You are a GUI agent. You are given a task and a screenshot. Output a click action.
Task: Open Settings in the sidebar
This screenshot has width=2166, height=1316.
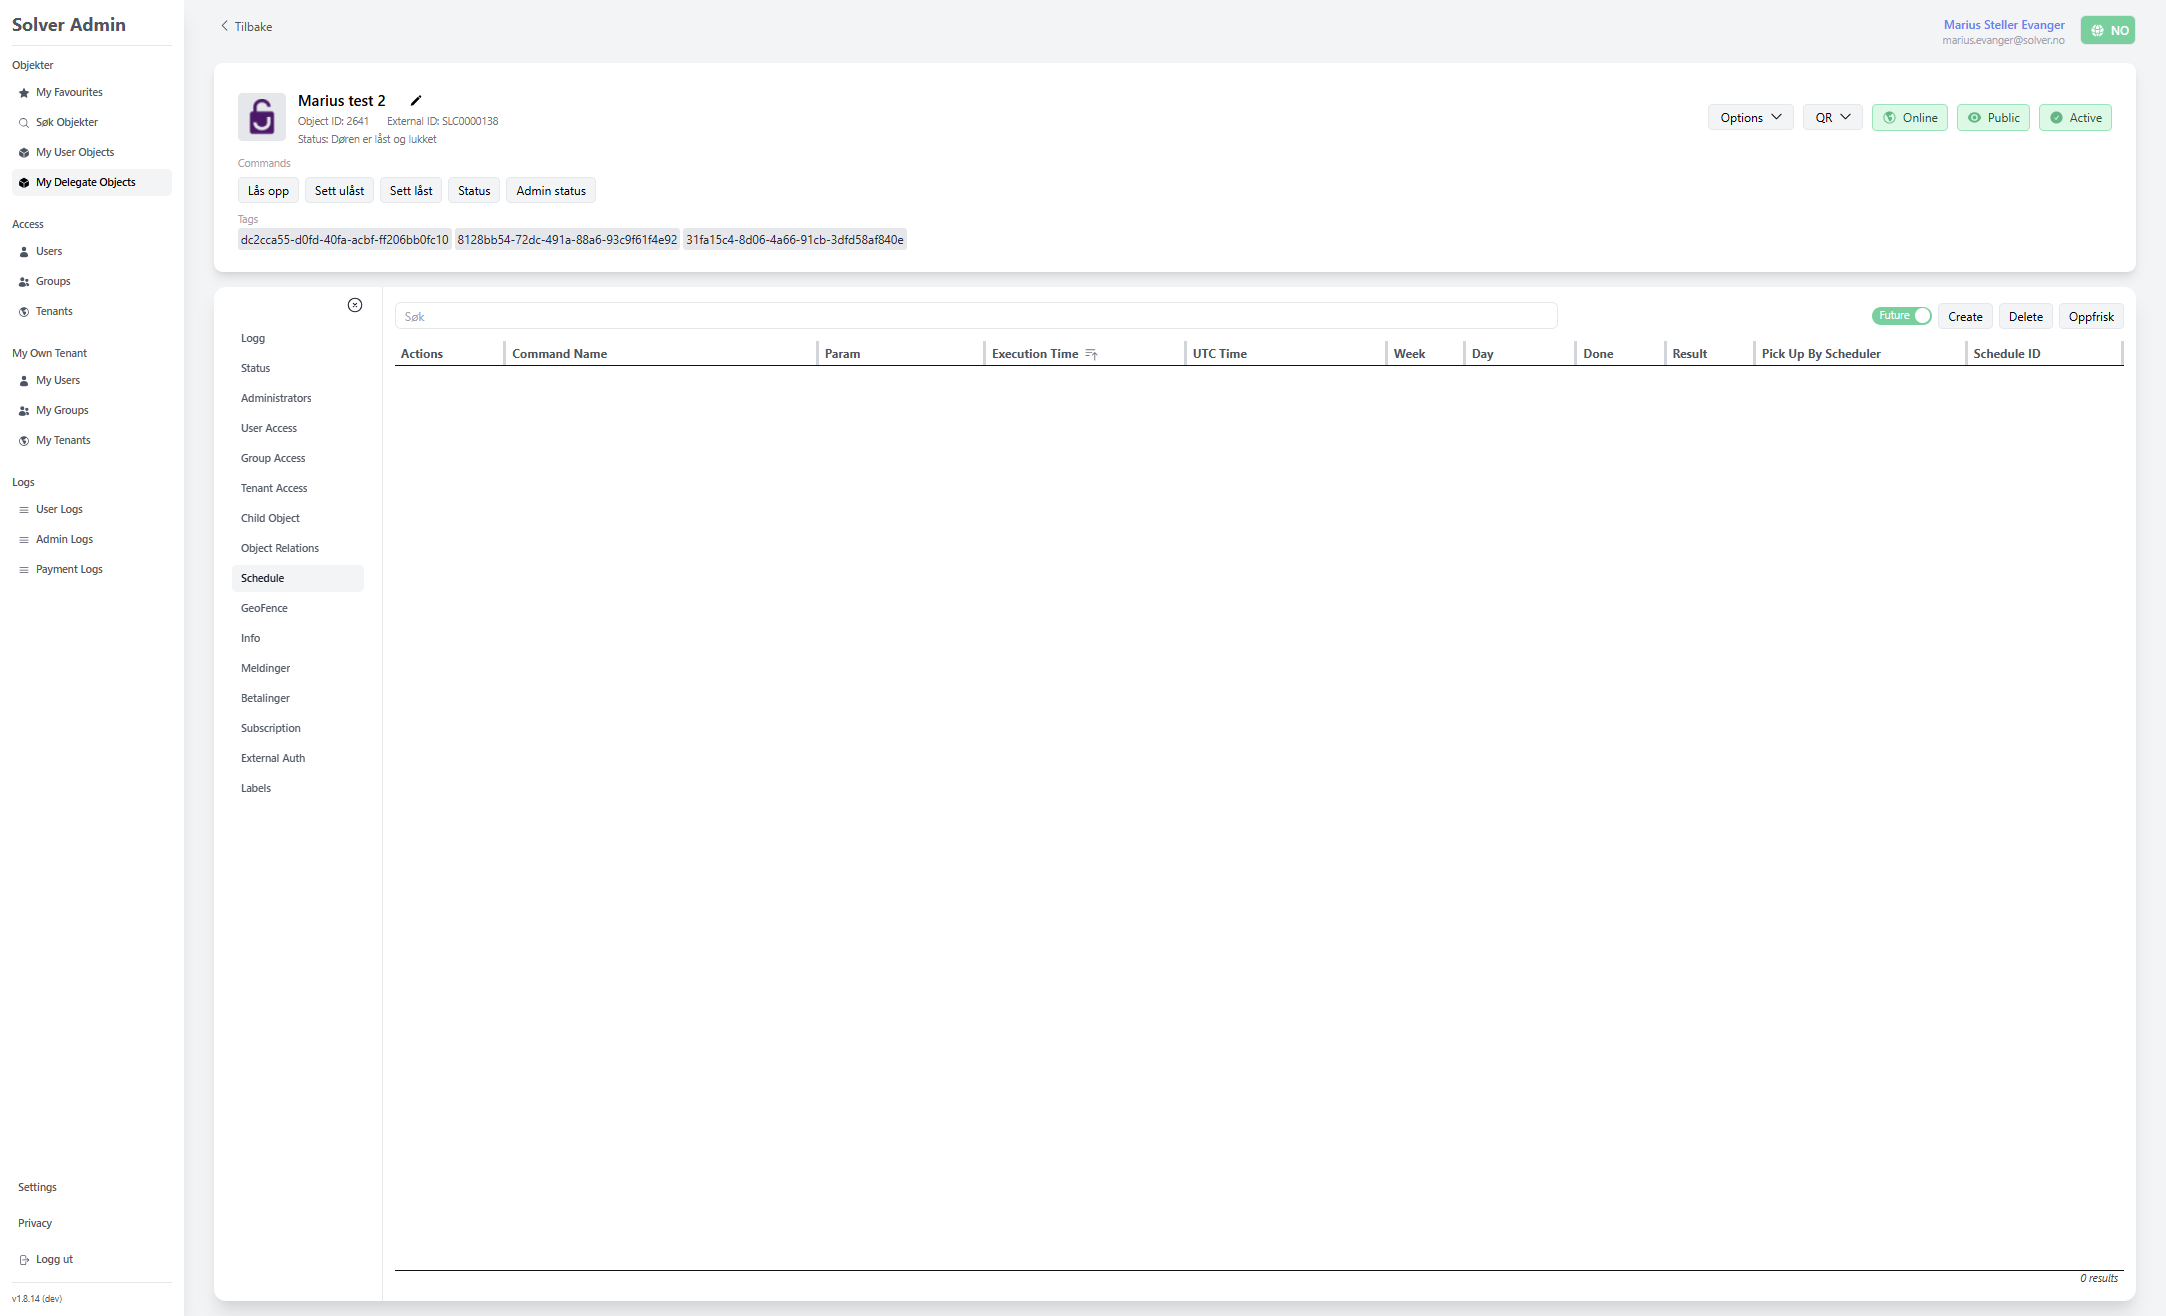point(37,1187)
